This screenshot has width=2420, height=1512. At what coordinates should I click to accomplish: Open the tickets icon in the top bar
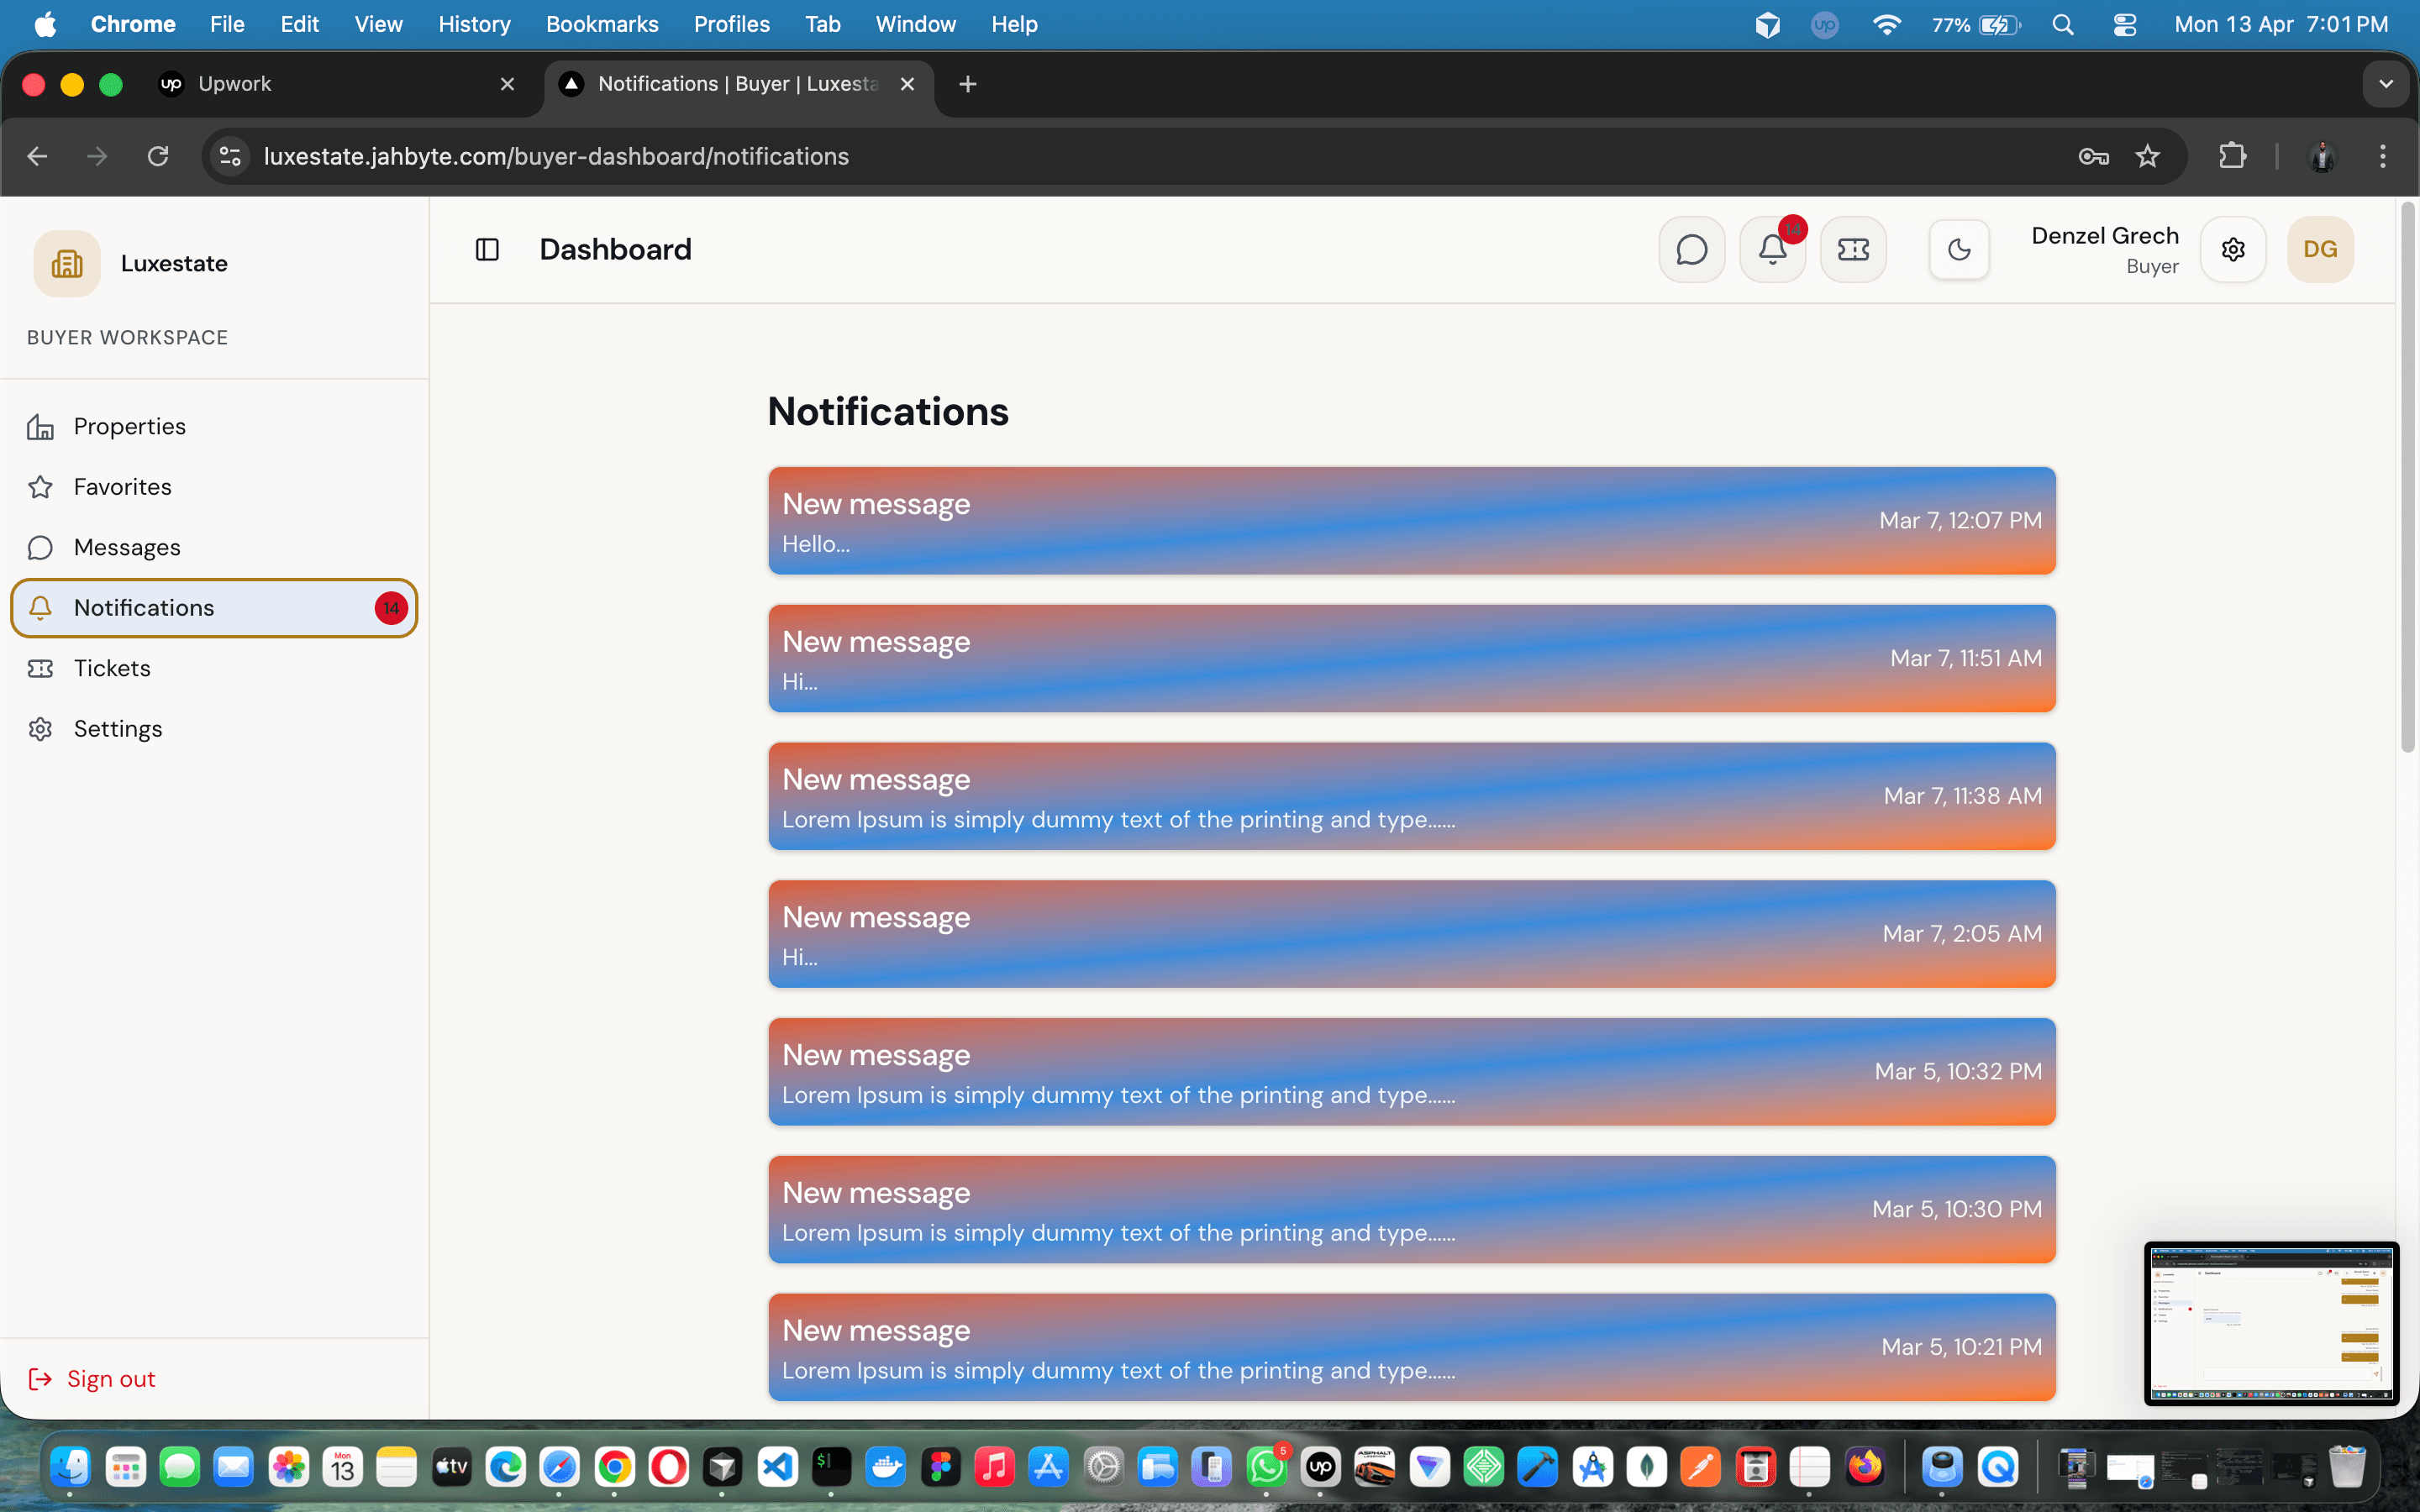(1853, 249)
